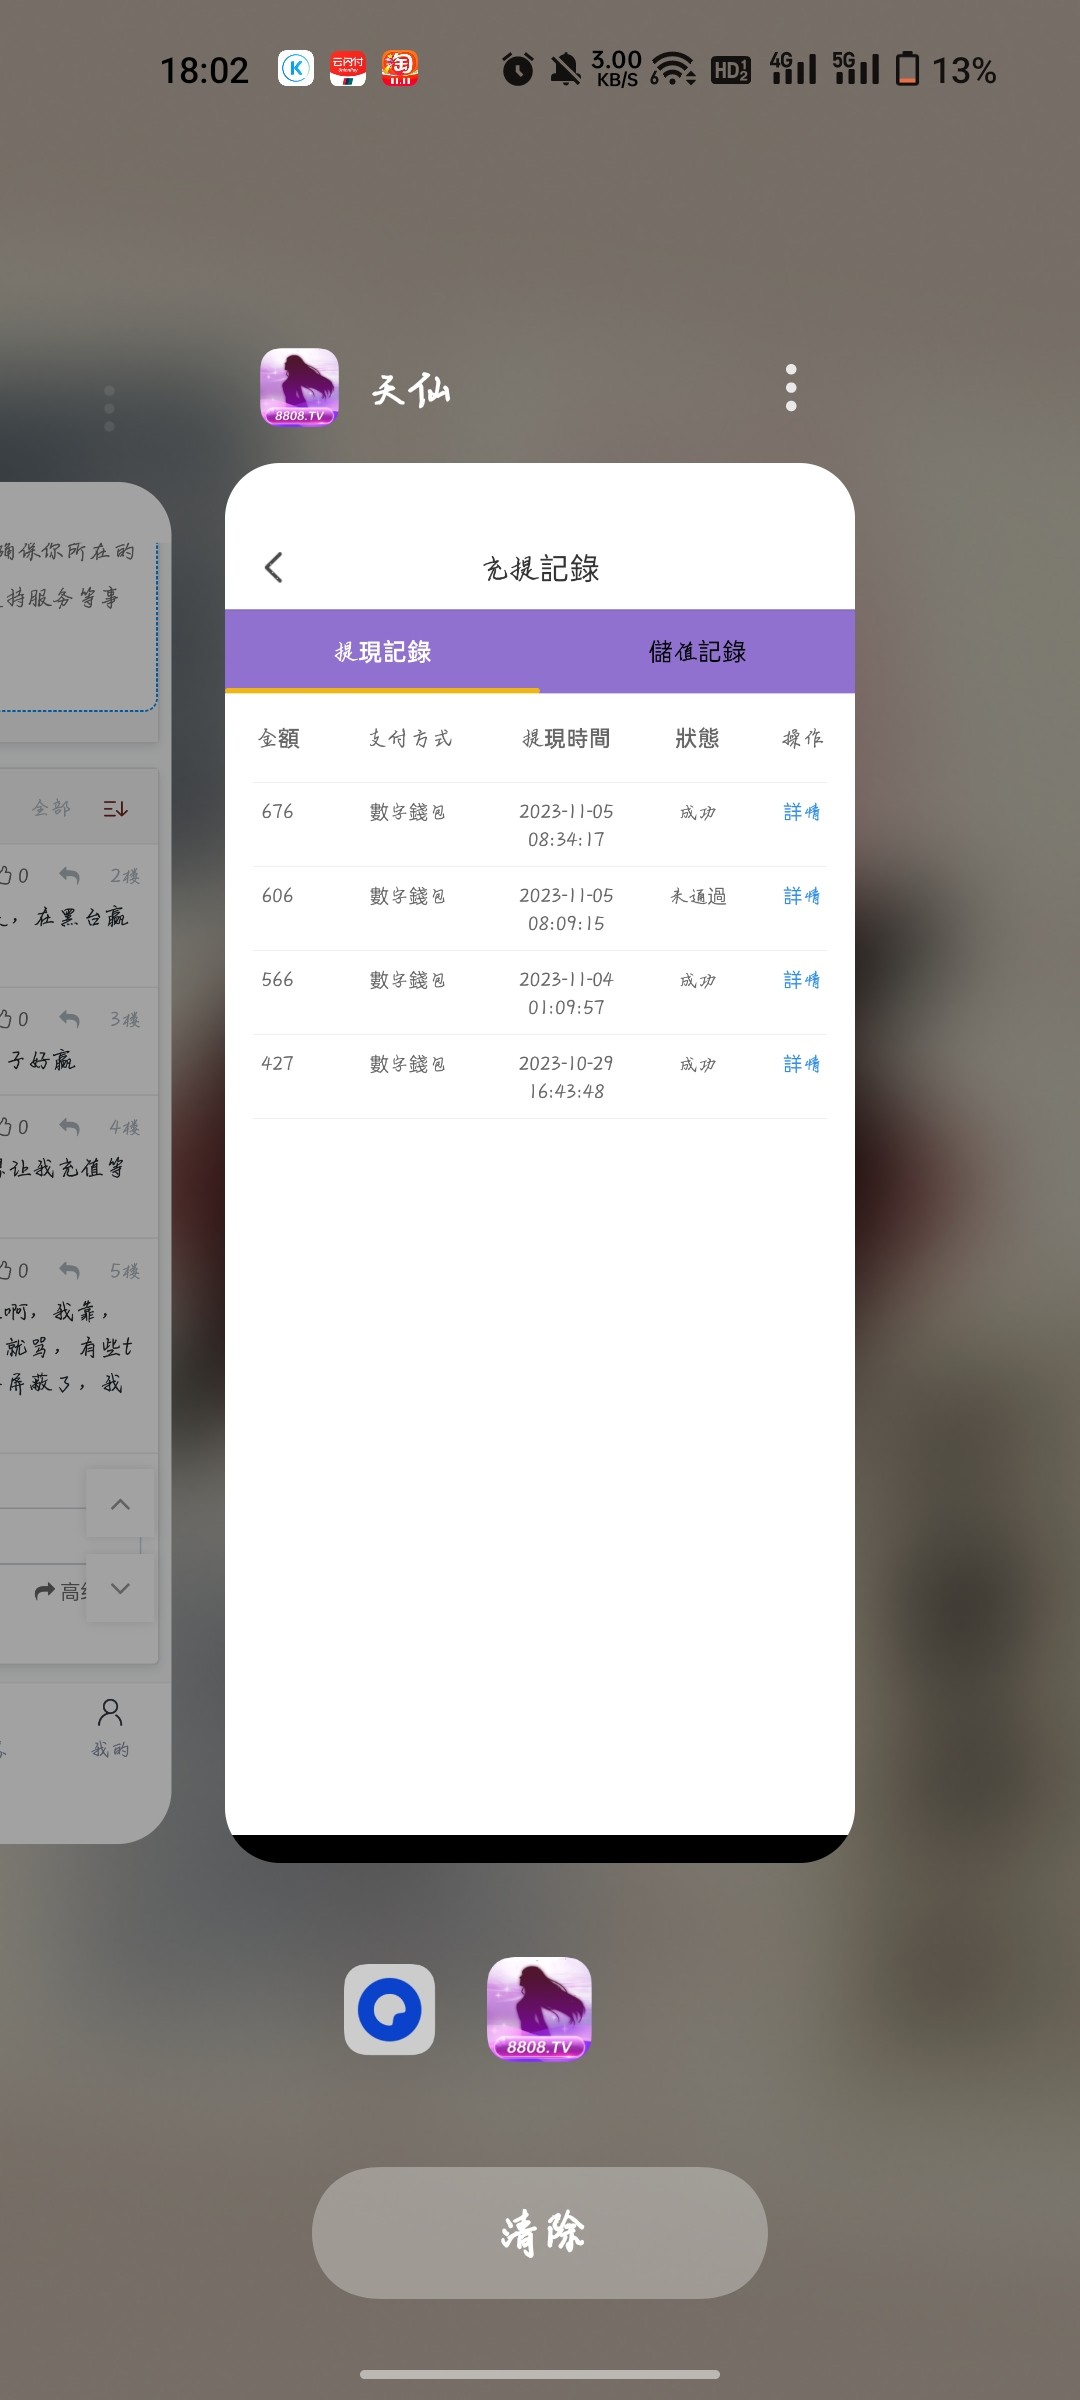Tap the reply arrow on 2樓 comment

(x=69, y=876)
